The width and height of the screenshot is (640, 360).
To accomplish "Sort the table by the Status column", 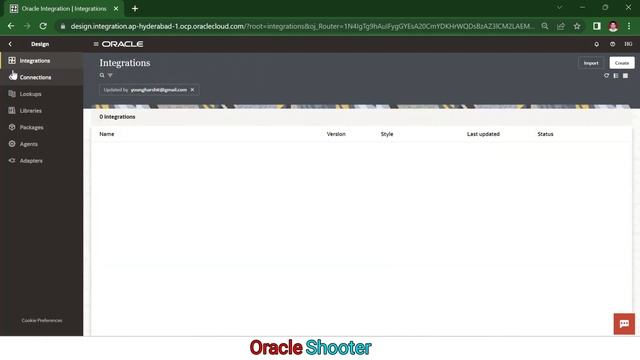I will [545, 134].
